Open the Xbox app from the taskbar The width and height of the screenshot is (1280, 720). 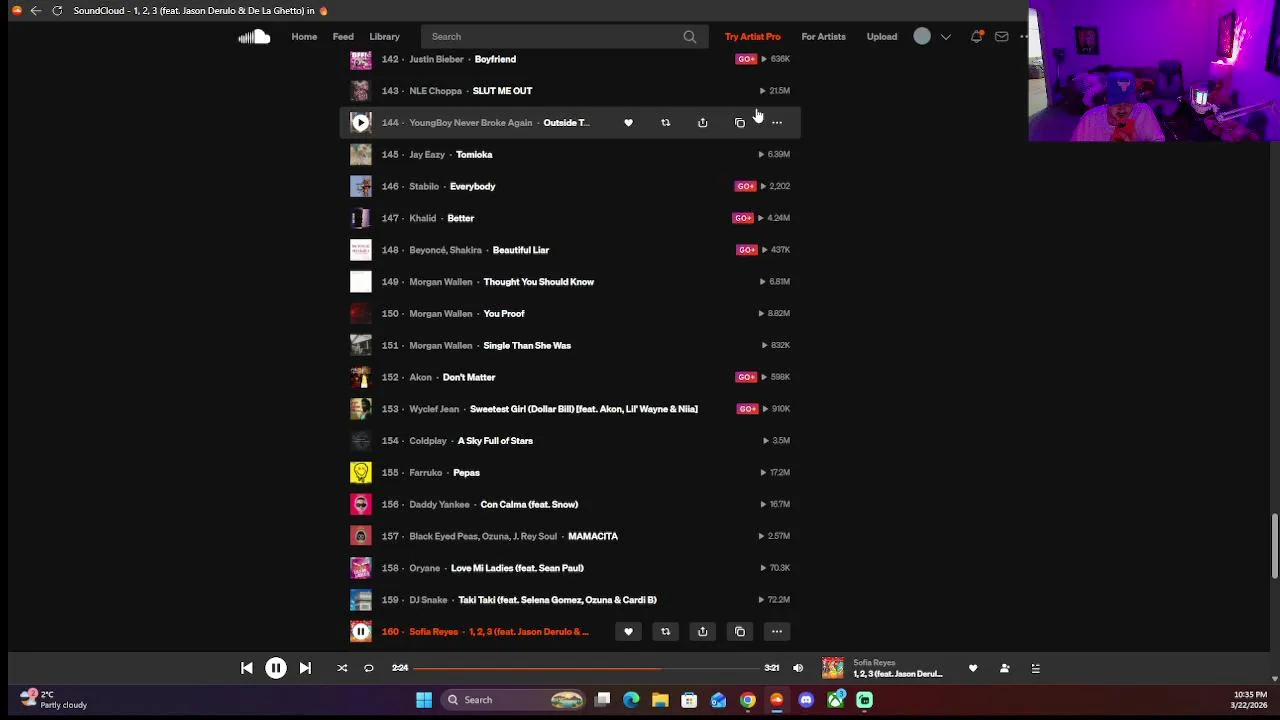click(835, 700)
